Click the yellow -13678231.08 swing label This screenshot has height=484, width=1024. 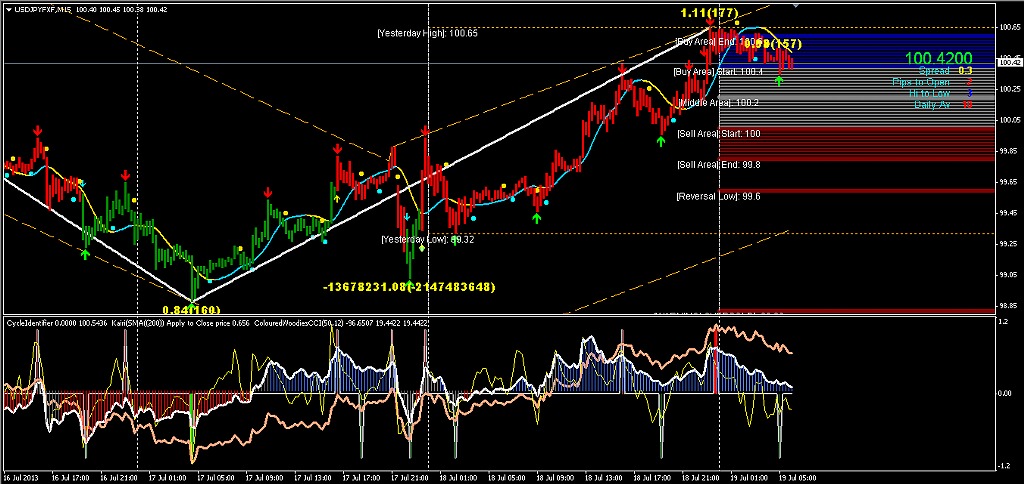[x=409, y=287]
